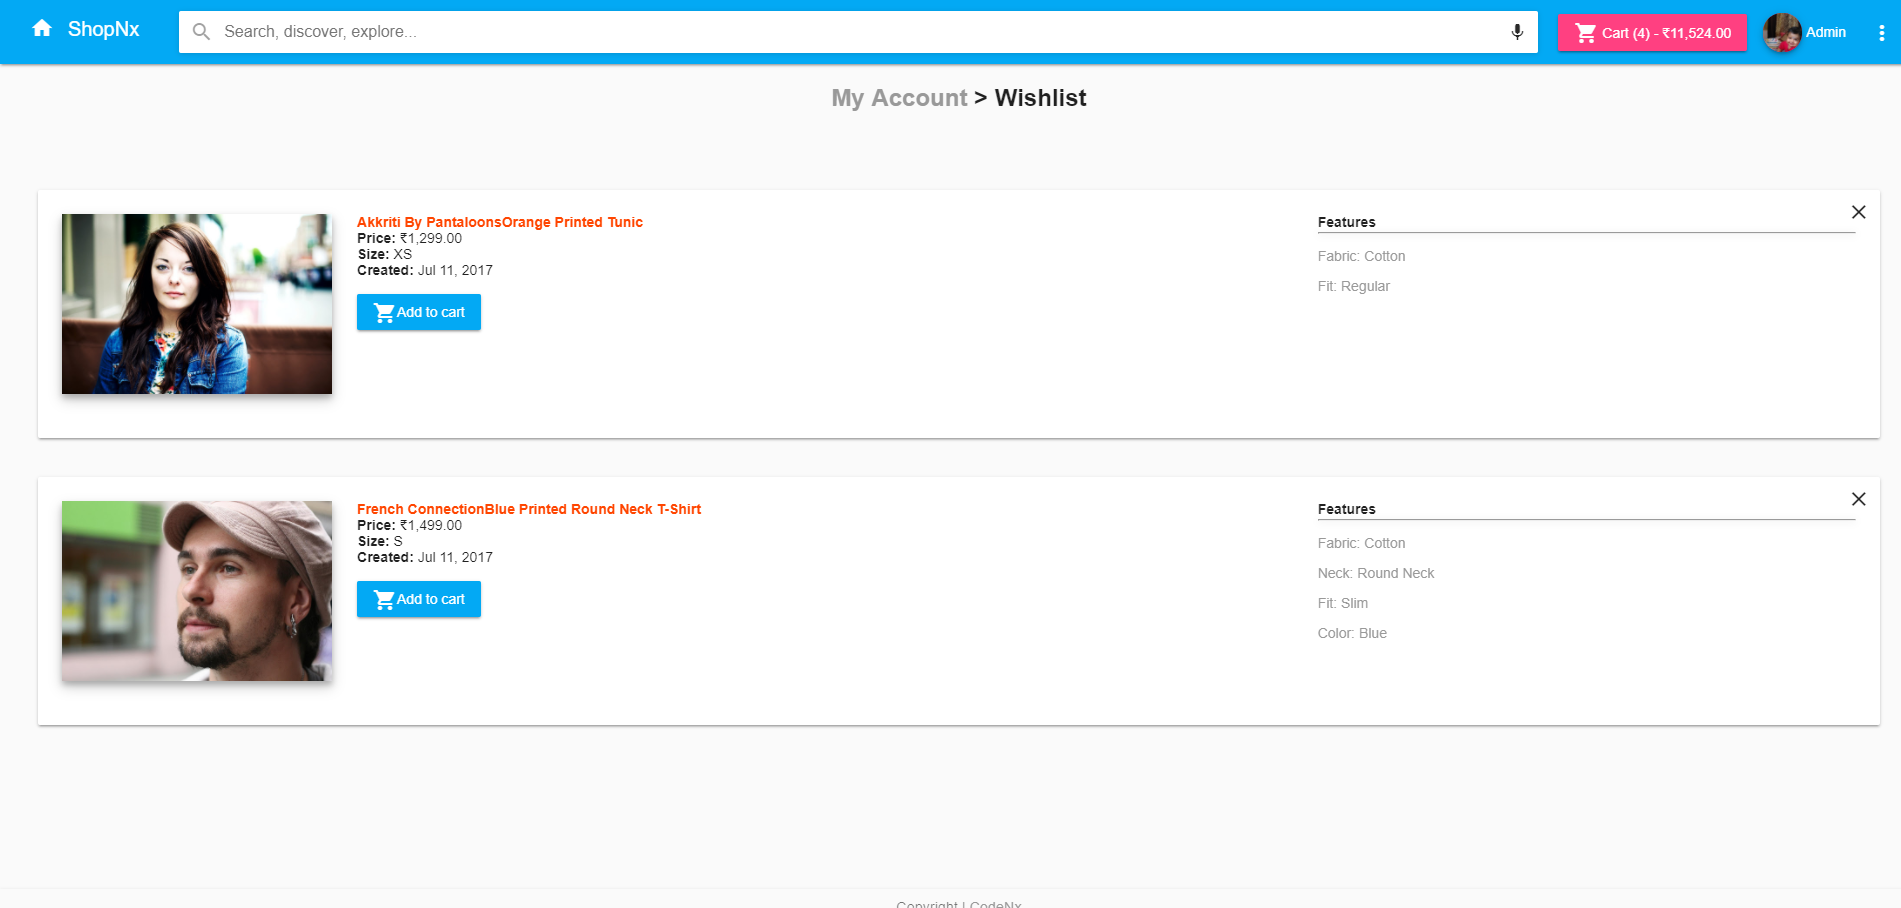Open the French Connection product title link

529,509
